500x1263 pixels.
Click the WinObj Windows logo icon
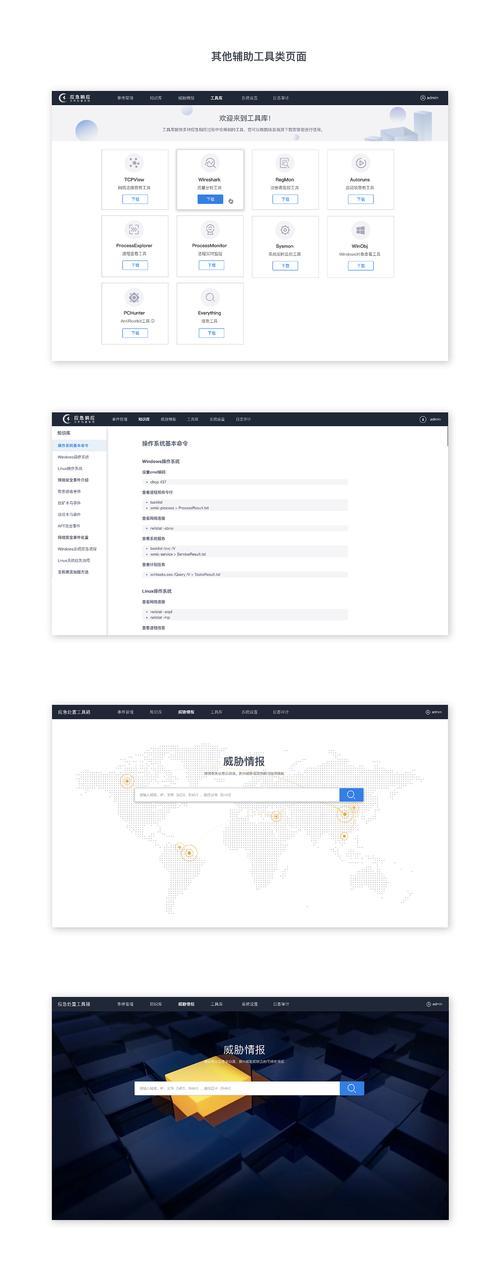(x=360, y=230)
